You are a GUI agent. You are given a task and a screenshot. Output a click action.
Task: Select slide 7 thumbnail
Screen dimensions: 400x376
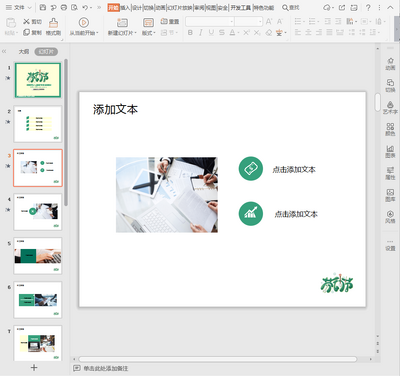coord(38,343)
